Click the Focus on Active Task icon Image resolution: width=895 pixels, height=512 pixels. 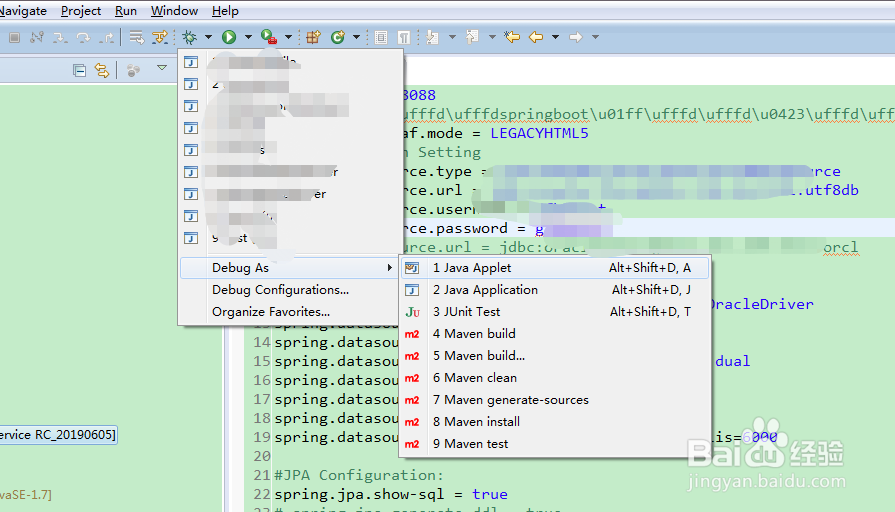pyautogui.click(x=134, y=70)
